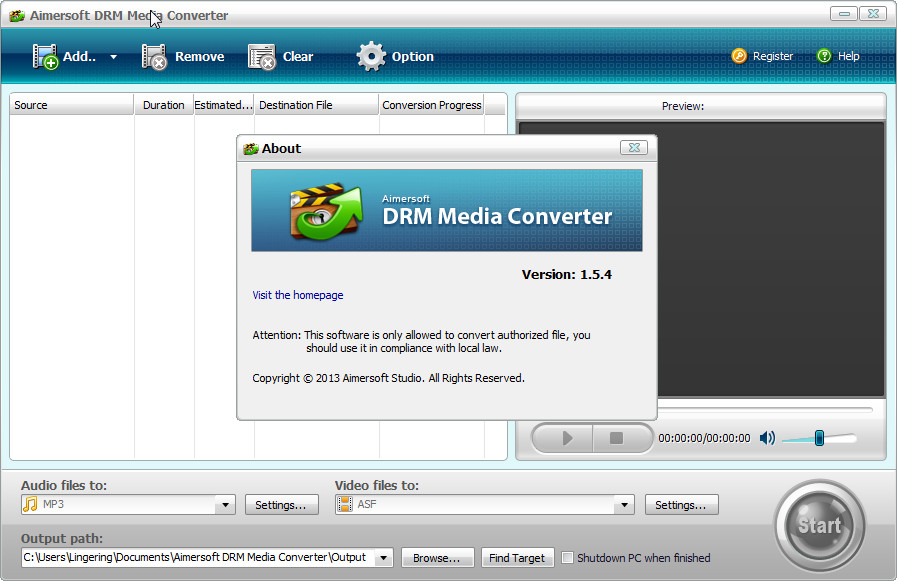Open video Settings next to ASF

[x=681, y=505]
